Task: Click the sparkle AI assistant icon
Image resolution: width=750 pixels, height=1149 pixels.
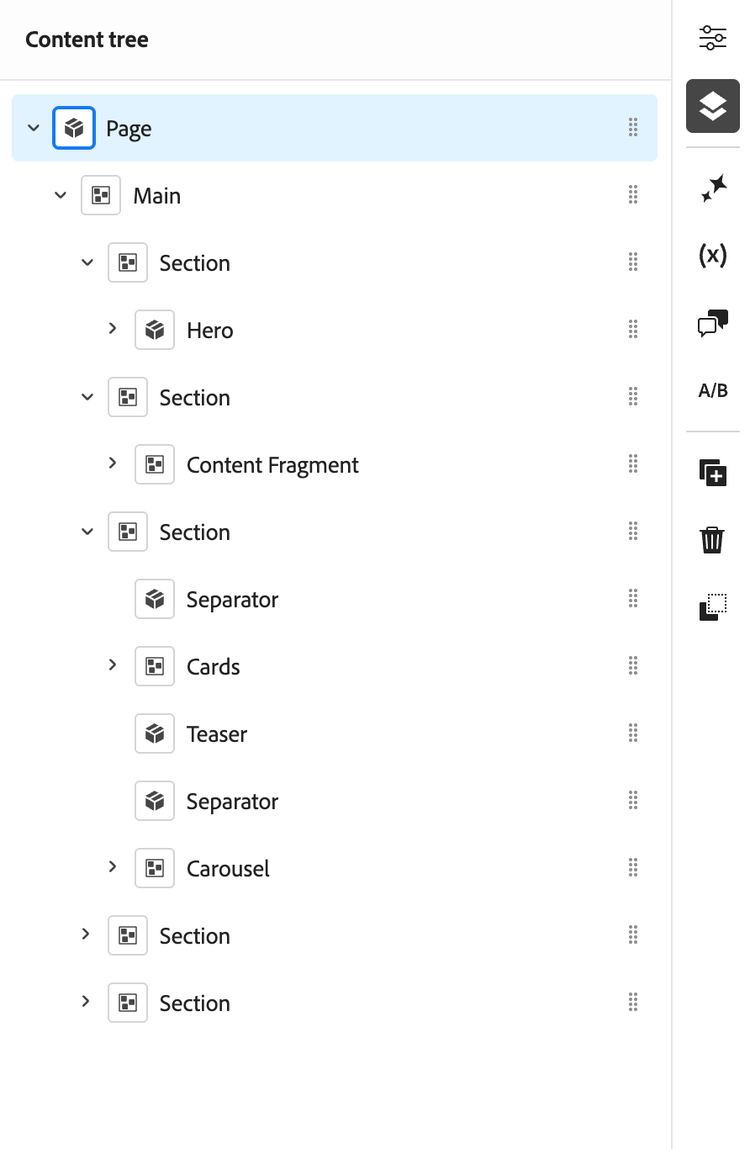Action: pyautogui.click(x=712, y=188)
